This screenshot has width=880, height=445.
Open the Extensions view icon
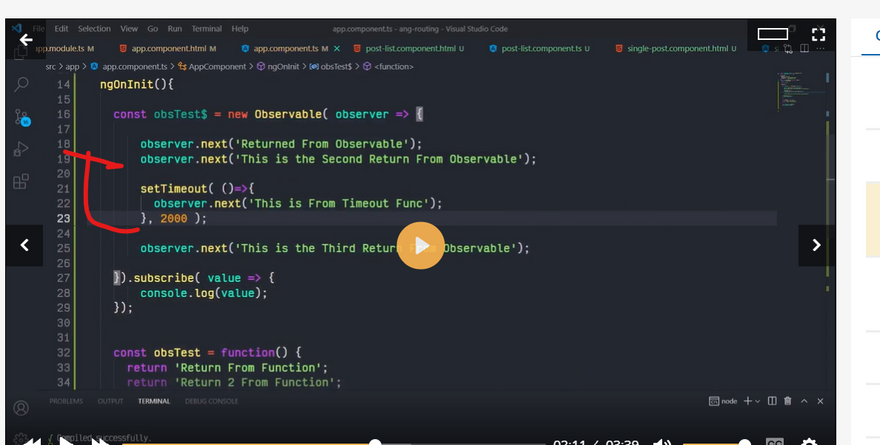[21, 182]
